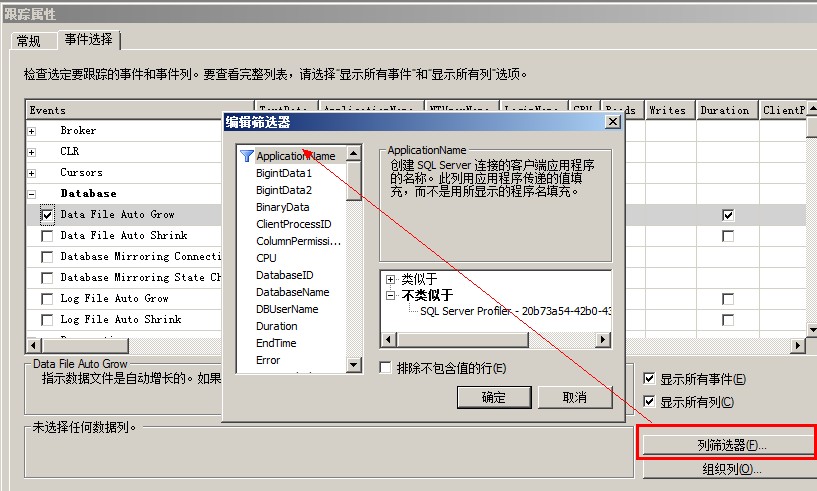Click the SQL Server Profiler filter value
Viewport: 817px width, 491px height.
point(515,311)
